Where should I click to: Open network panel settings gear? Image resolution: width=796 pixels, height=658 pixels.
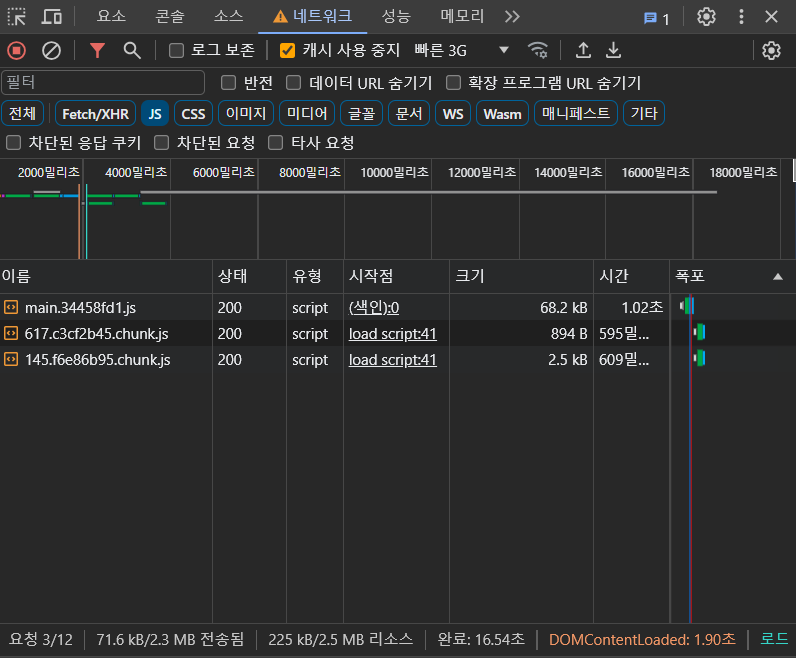tap(771, 50)
